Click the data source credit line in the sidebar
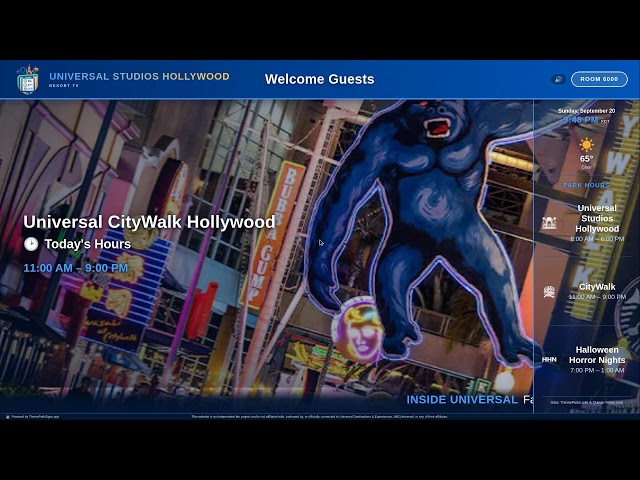The height and width of the screenshot is (480, 640). [587, 402]
